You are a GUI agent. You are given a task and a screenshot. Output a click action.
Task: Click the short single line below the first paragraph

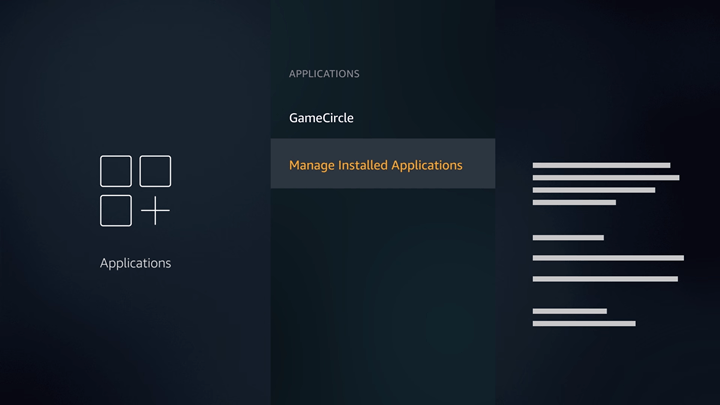coord(568,238)
